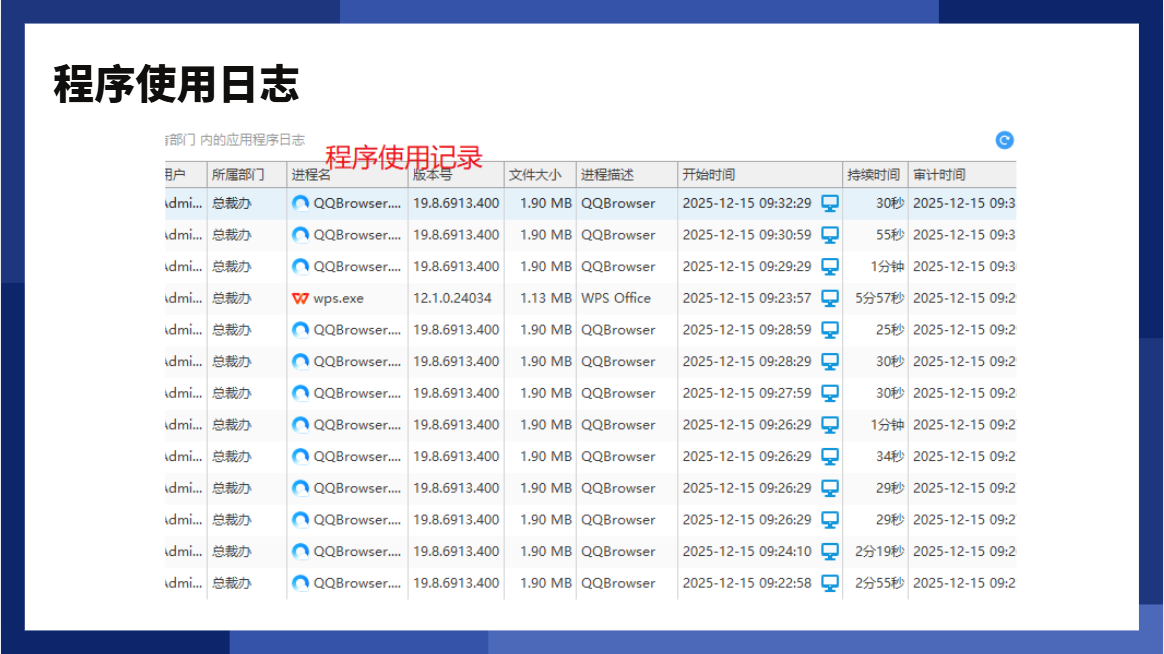1164x654 pixels.
Task: Click start time 2025-12-15 09:32:29
Action: (747, 203)
